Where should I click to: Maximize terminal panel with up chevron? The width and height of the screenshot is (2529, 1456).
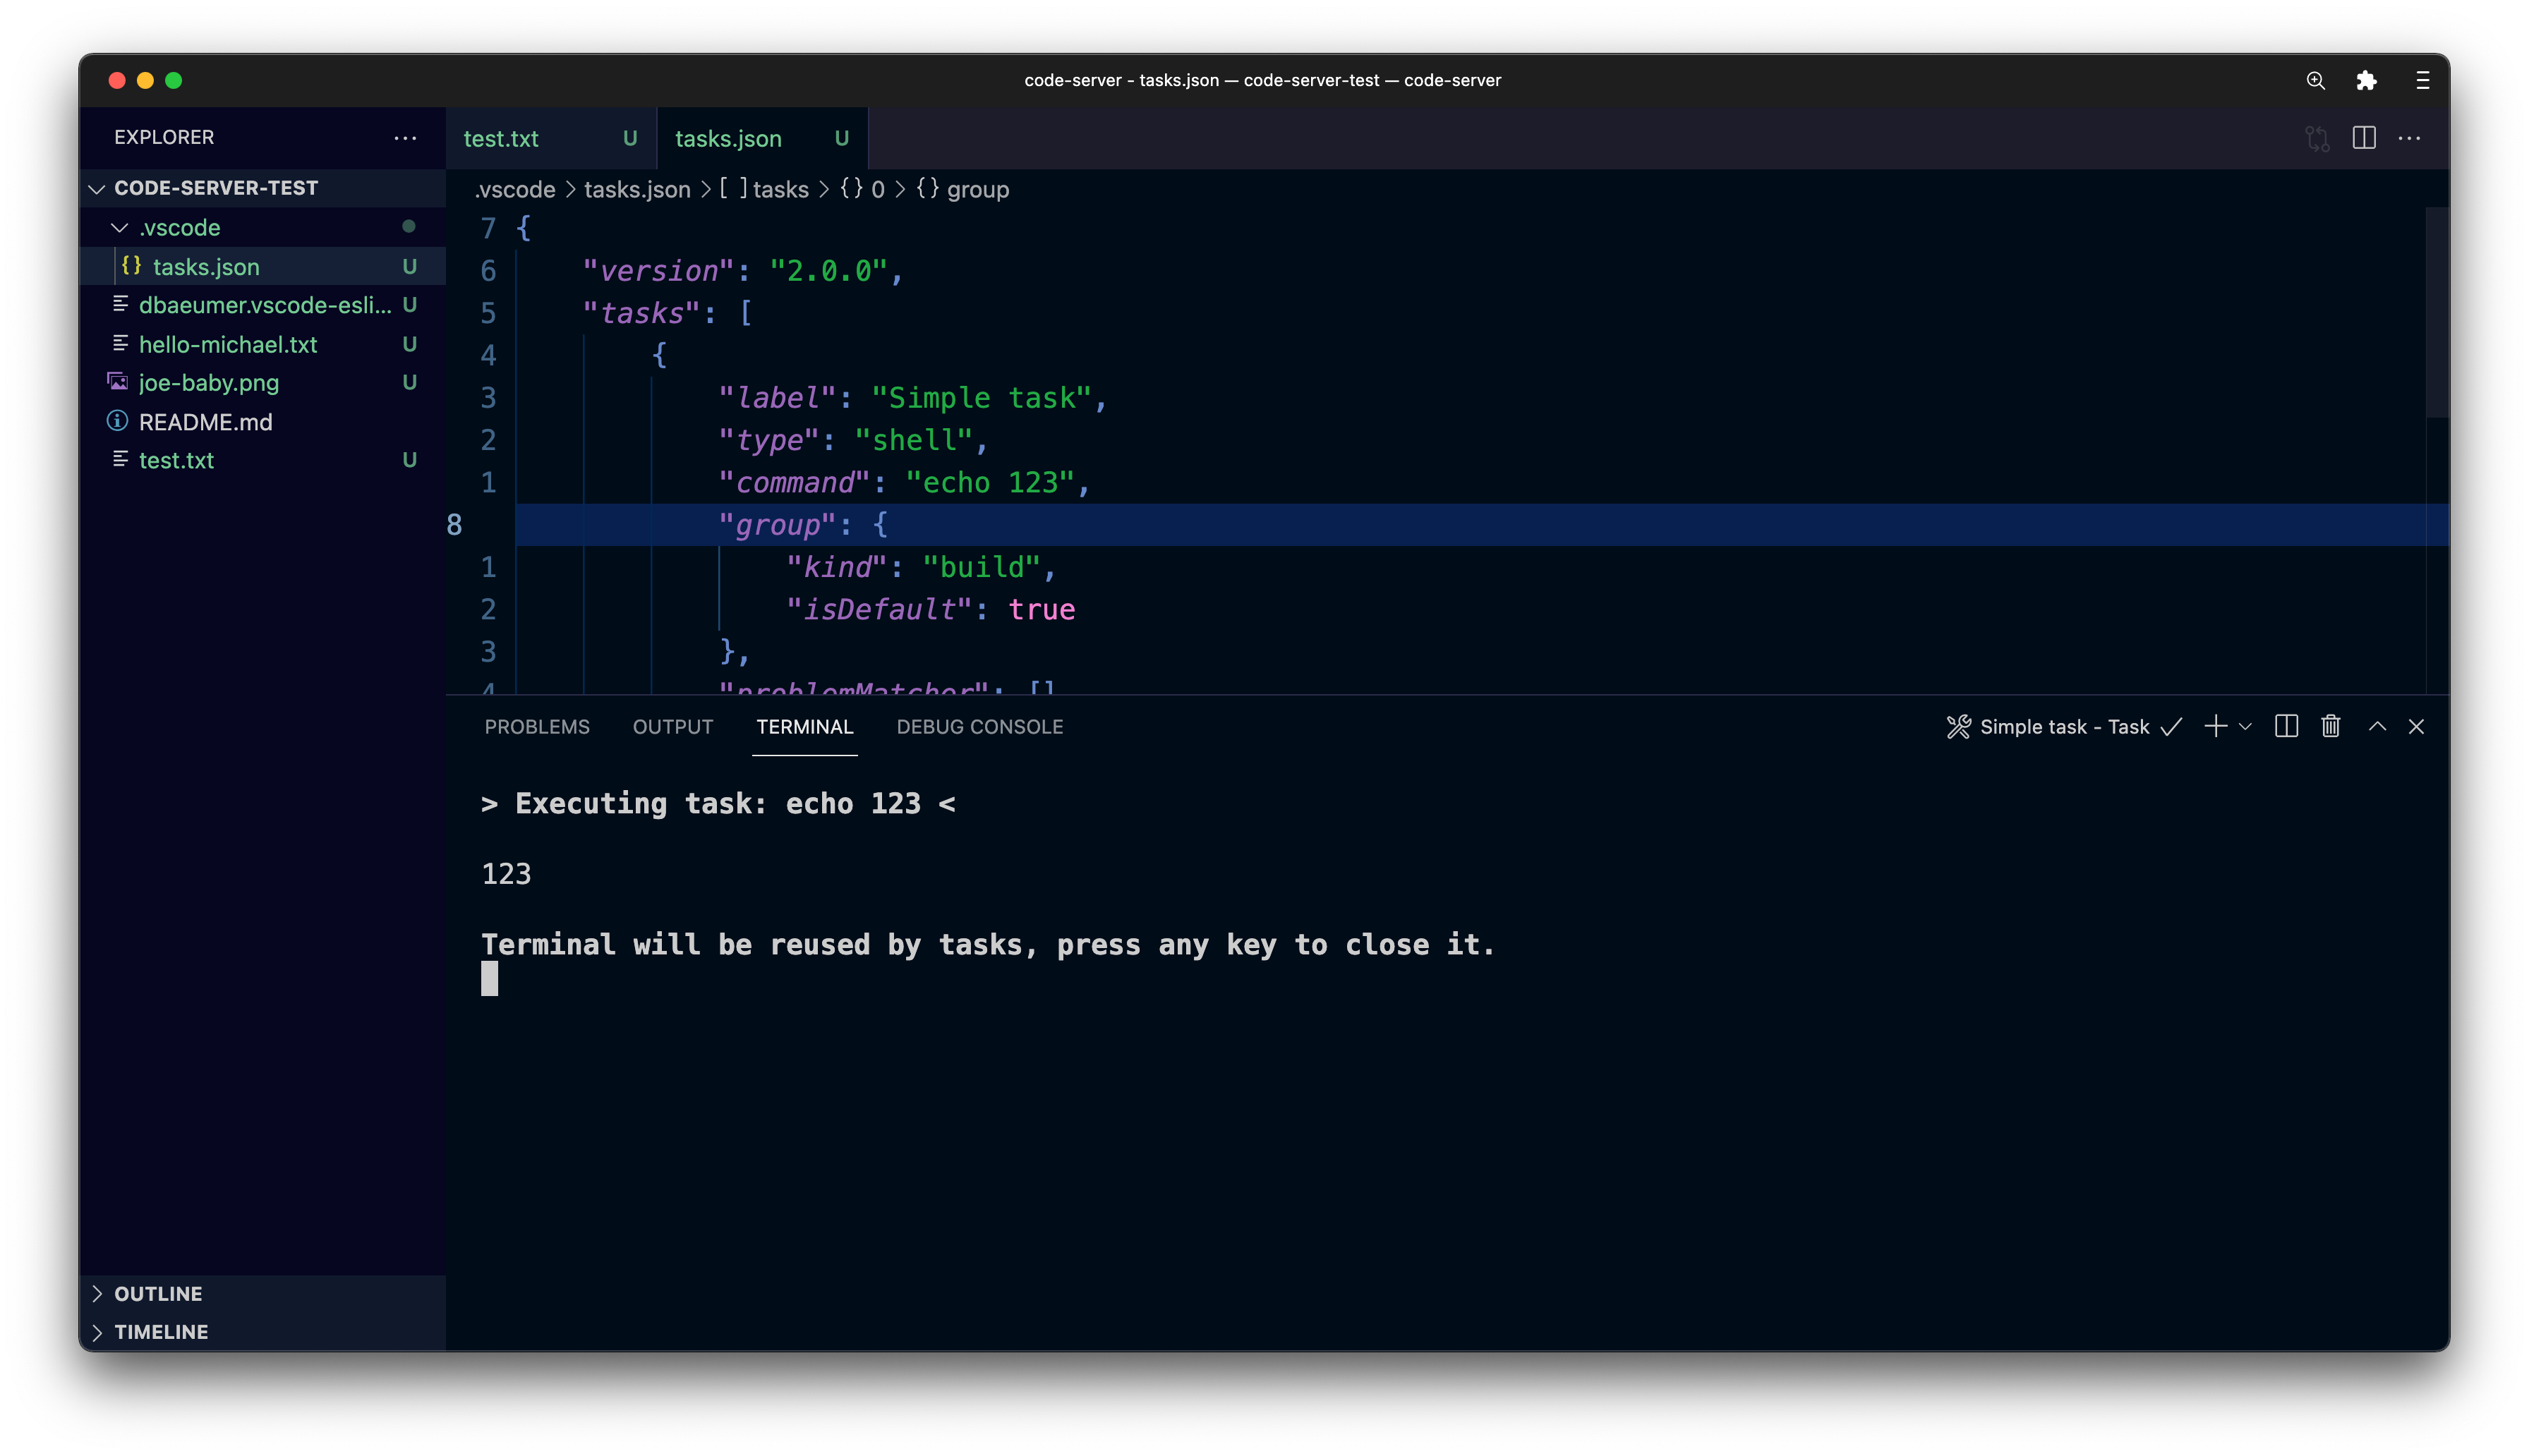[2377, 727]
